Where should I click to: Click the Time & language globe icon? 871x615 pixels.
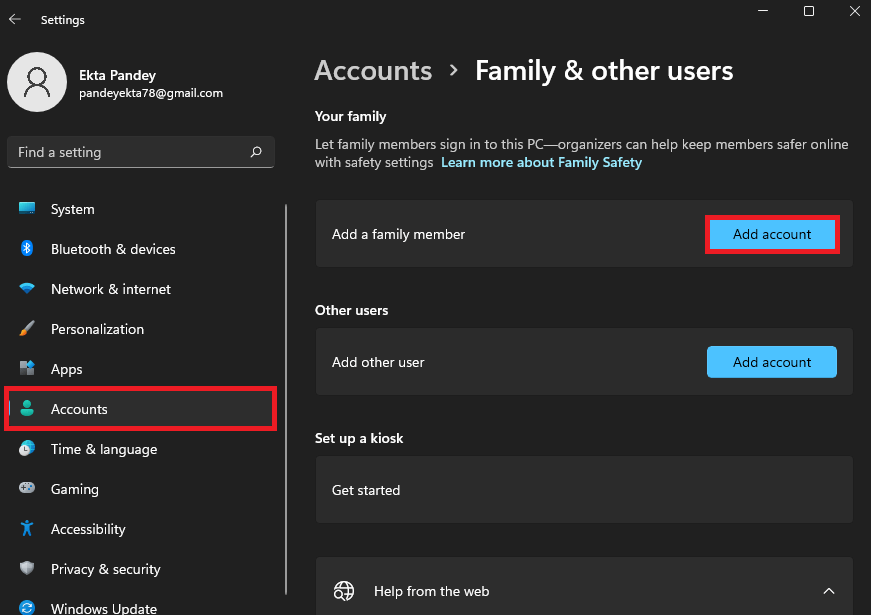(27, 449)
